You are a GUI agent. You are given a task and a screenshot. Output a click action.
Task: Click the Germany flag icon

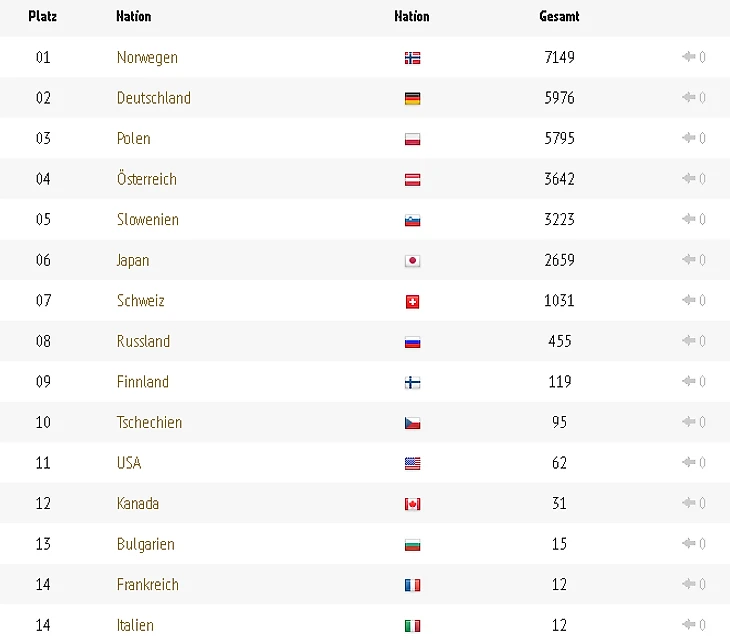(x=412, y=98)
